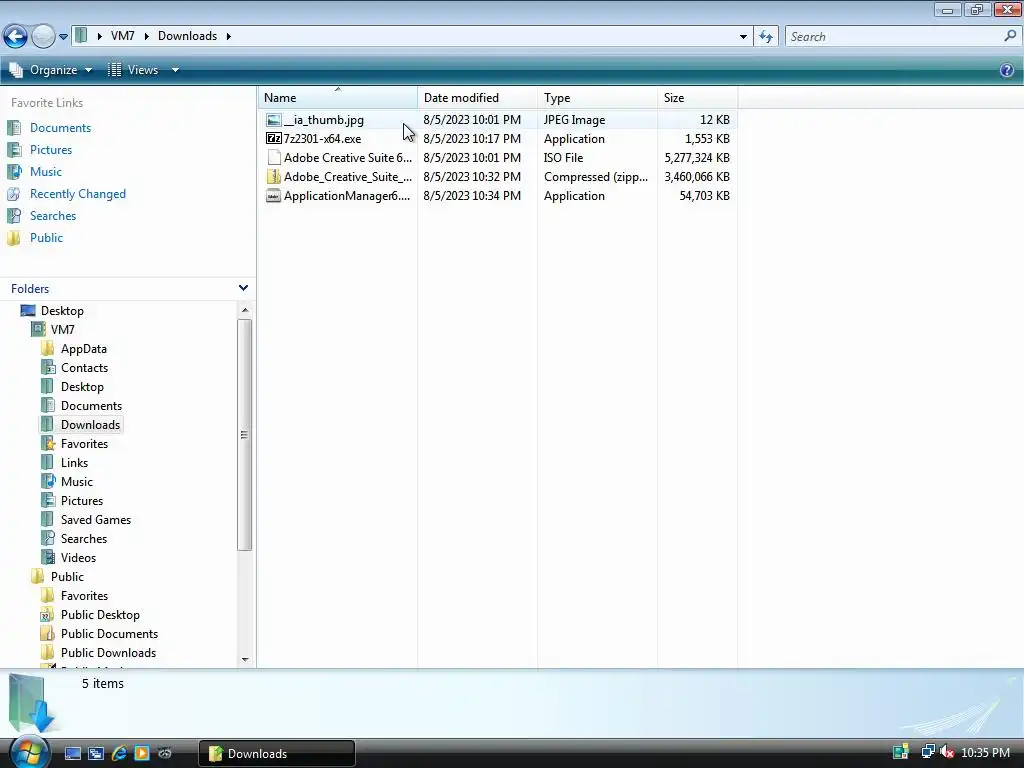Click the search magnifier icon
Viewport: 1024px width, 768px height.
click(1010, 36)
